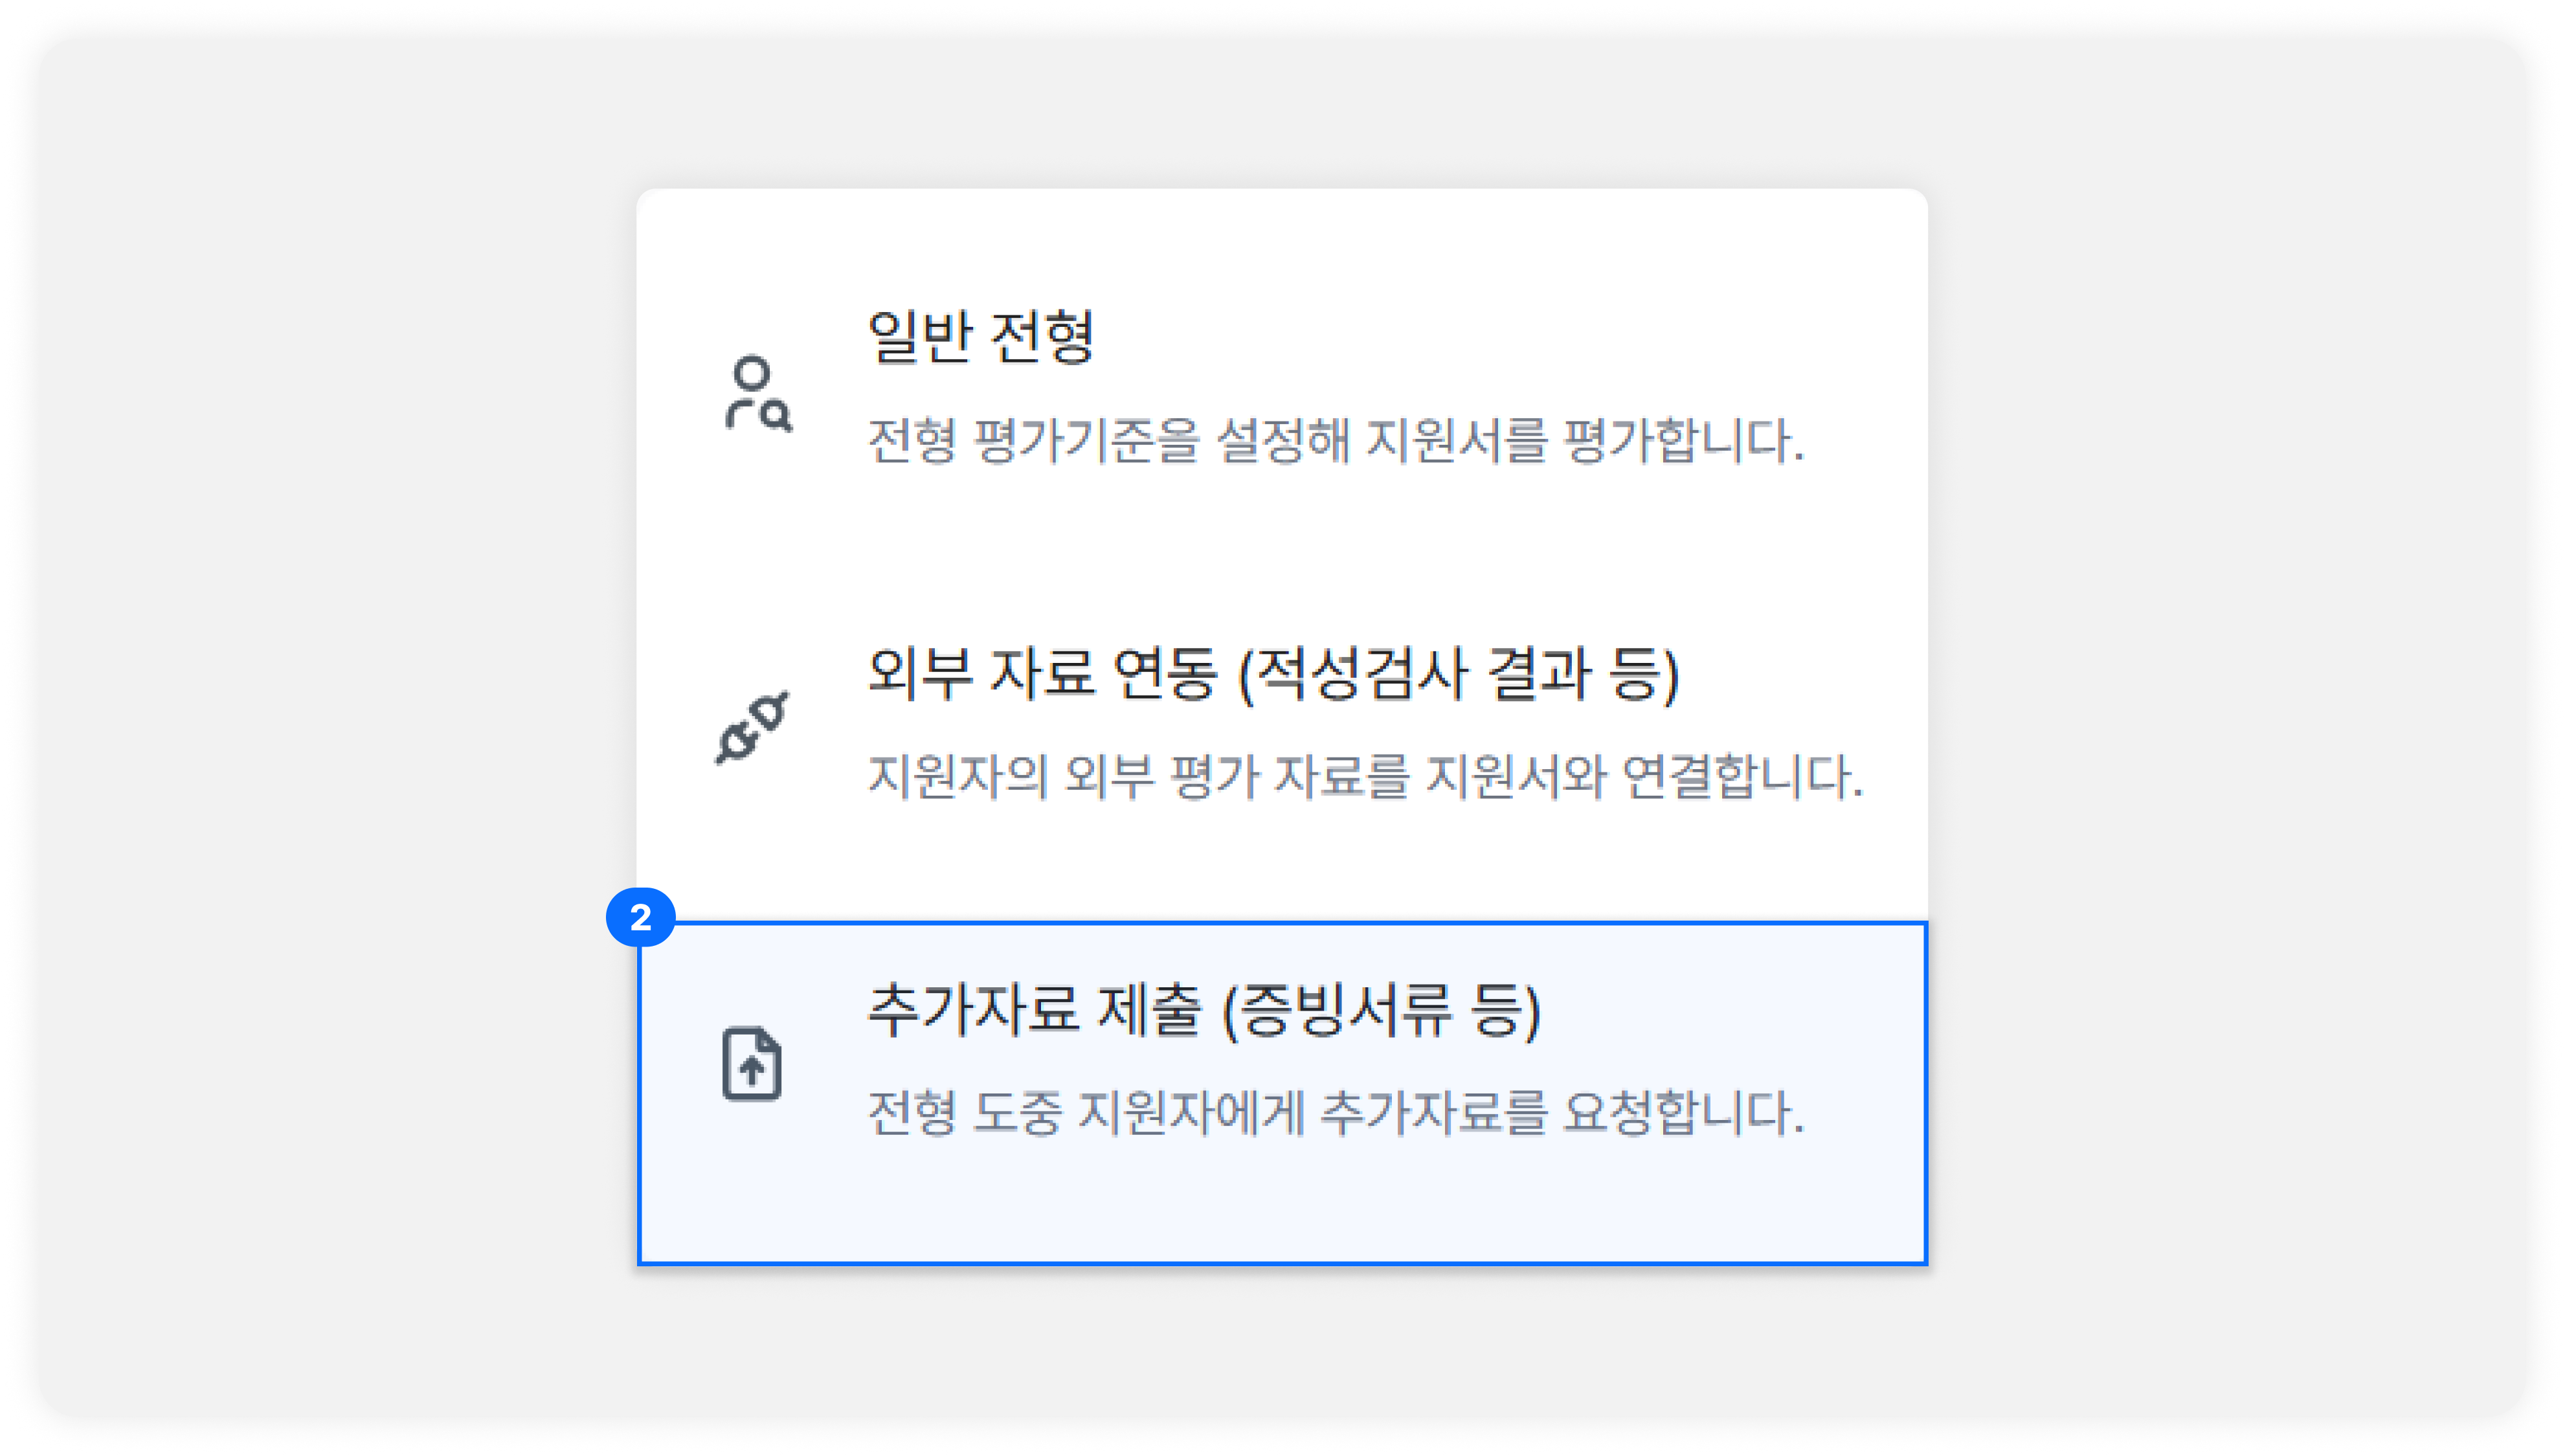Select 추가자료 제출 (증빙서류 등) title
Image resolution: width=2565 pixels, height=1456 pixels.
(1204, 1009)
